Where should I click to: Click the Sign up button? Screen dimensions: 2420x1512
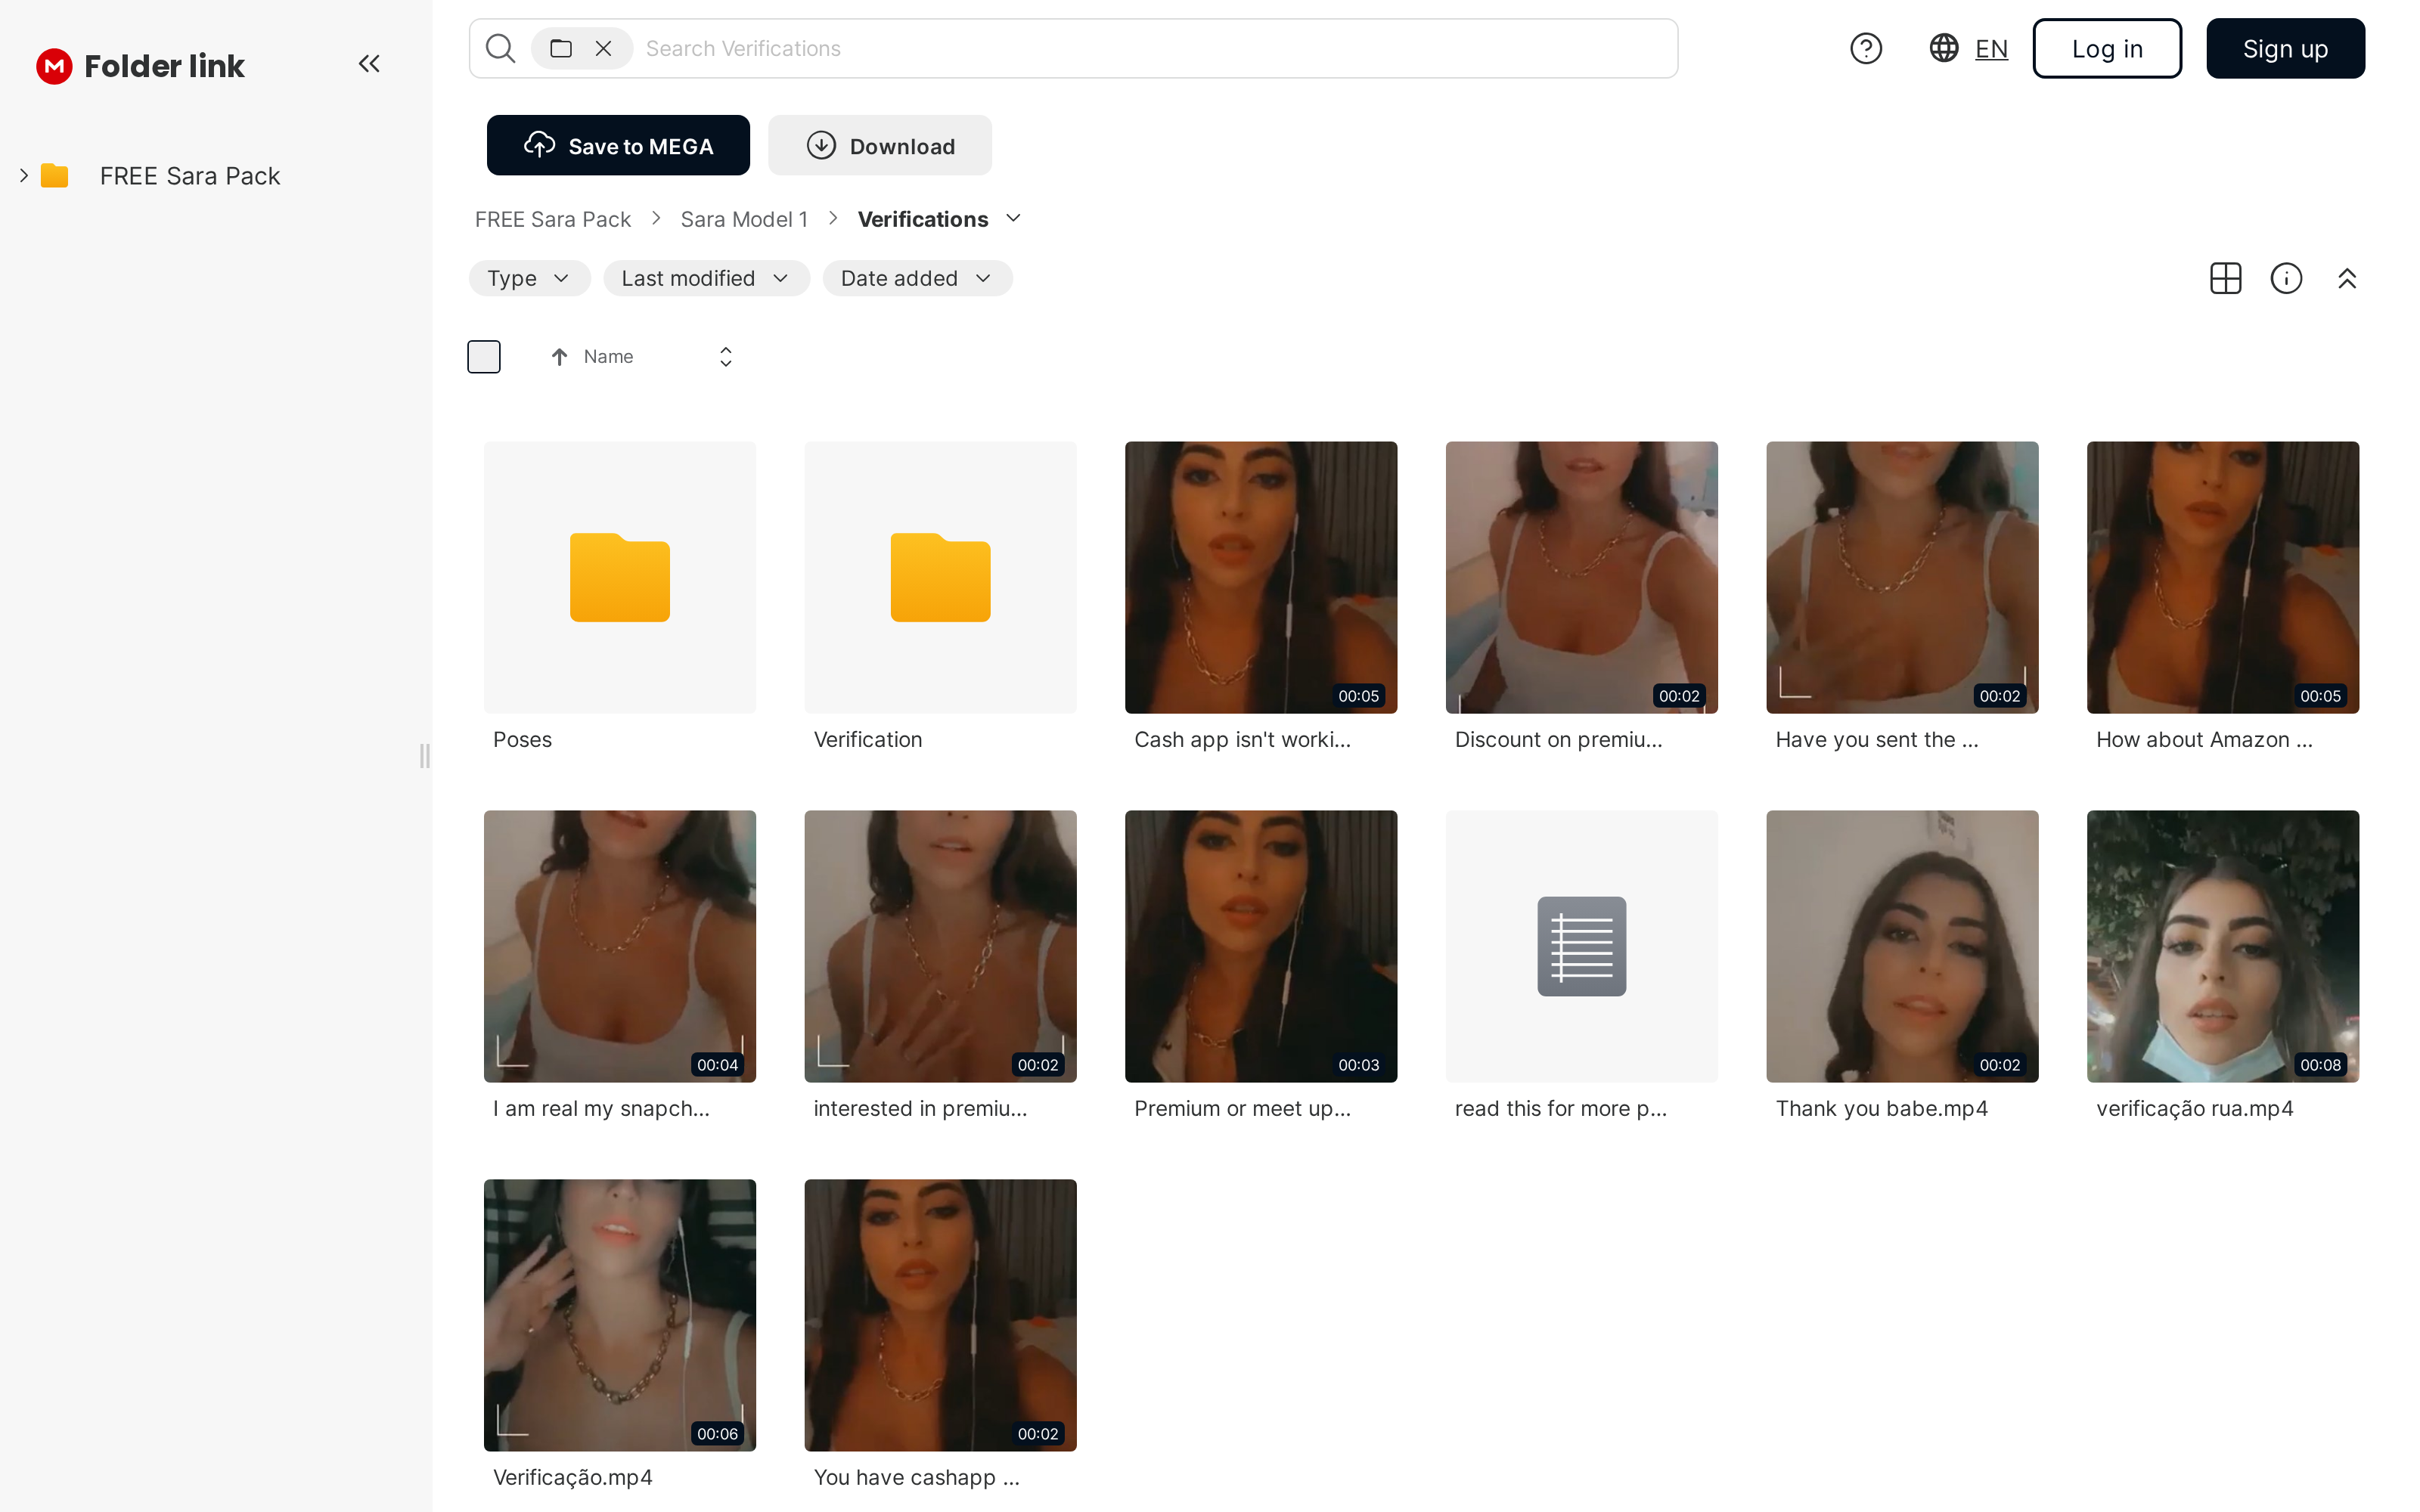coord(2285,48)
